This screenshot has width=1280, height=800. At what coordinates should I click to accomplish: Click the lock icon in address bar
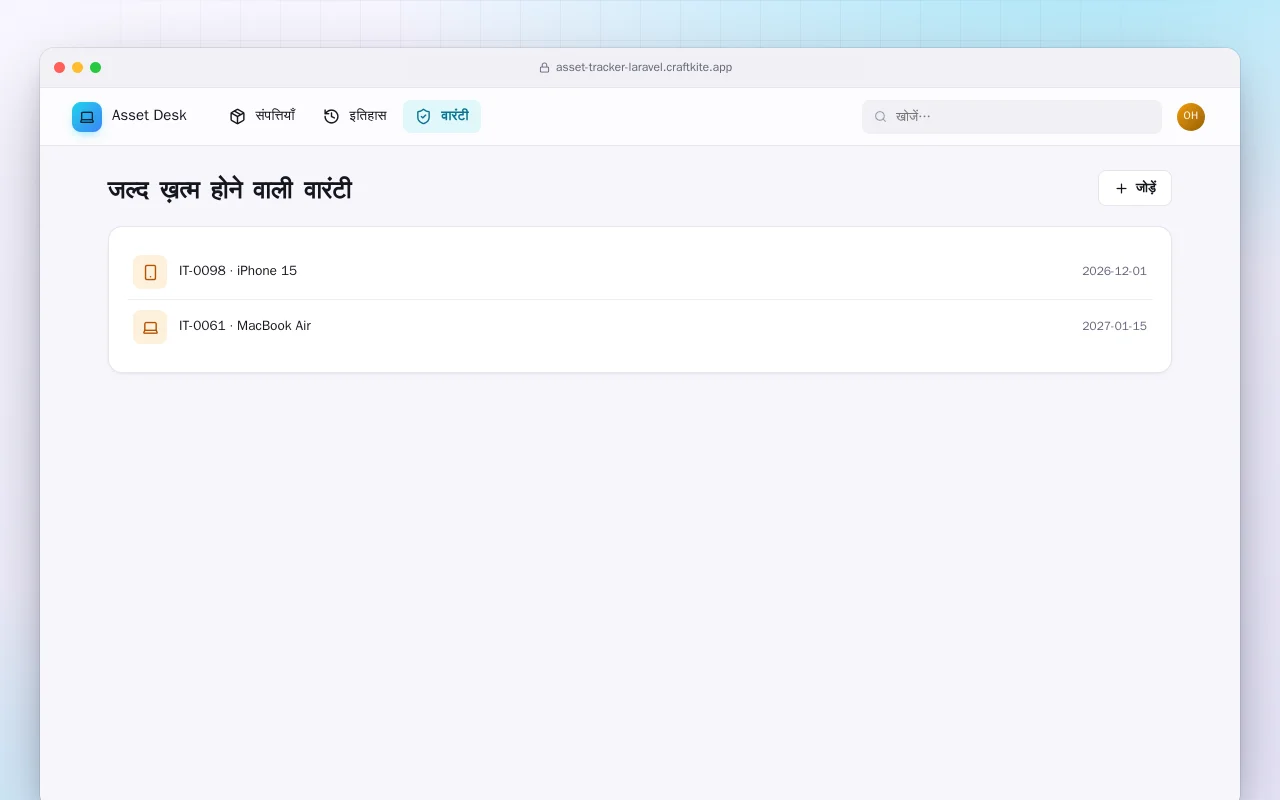coord(544,68)
